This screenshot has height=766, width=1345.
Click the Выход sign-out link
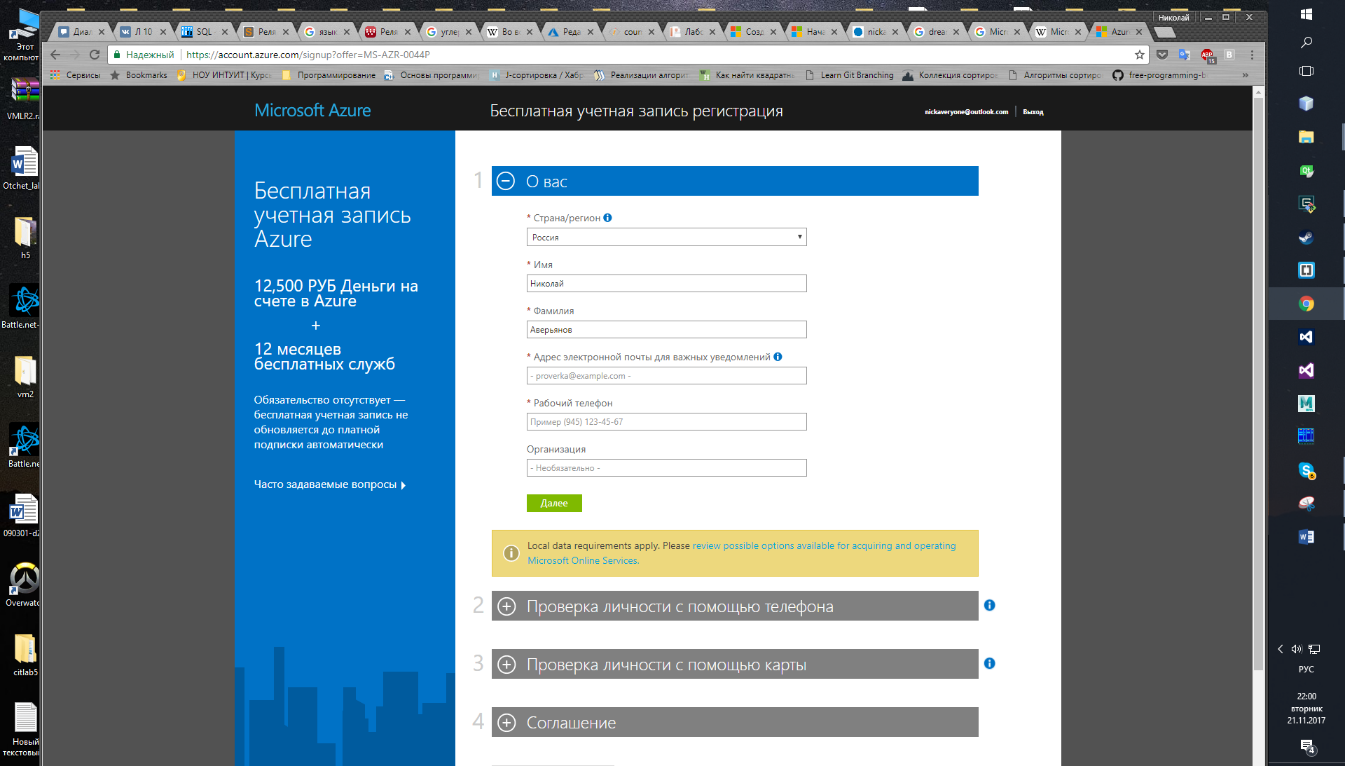coord(1033,112)
